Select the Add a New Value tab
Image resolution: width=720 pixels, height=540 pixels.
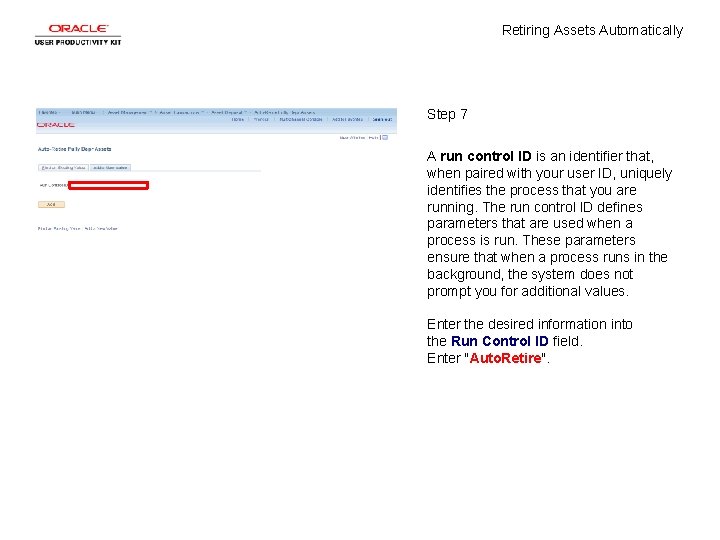point(110,168)
